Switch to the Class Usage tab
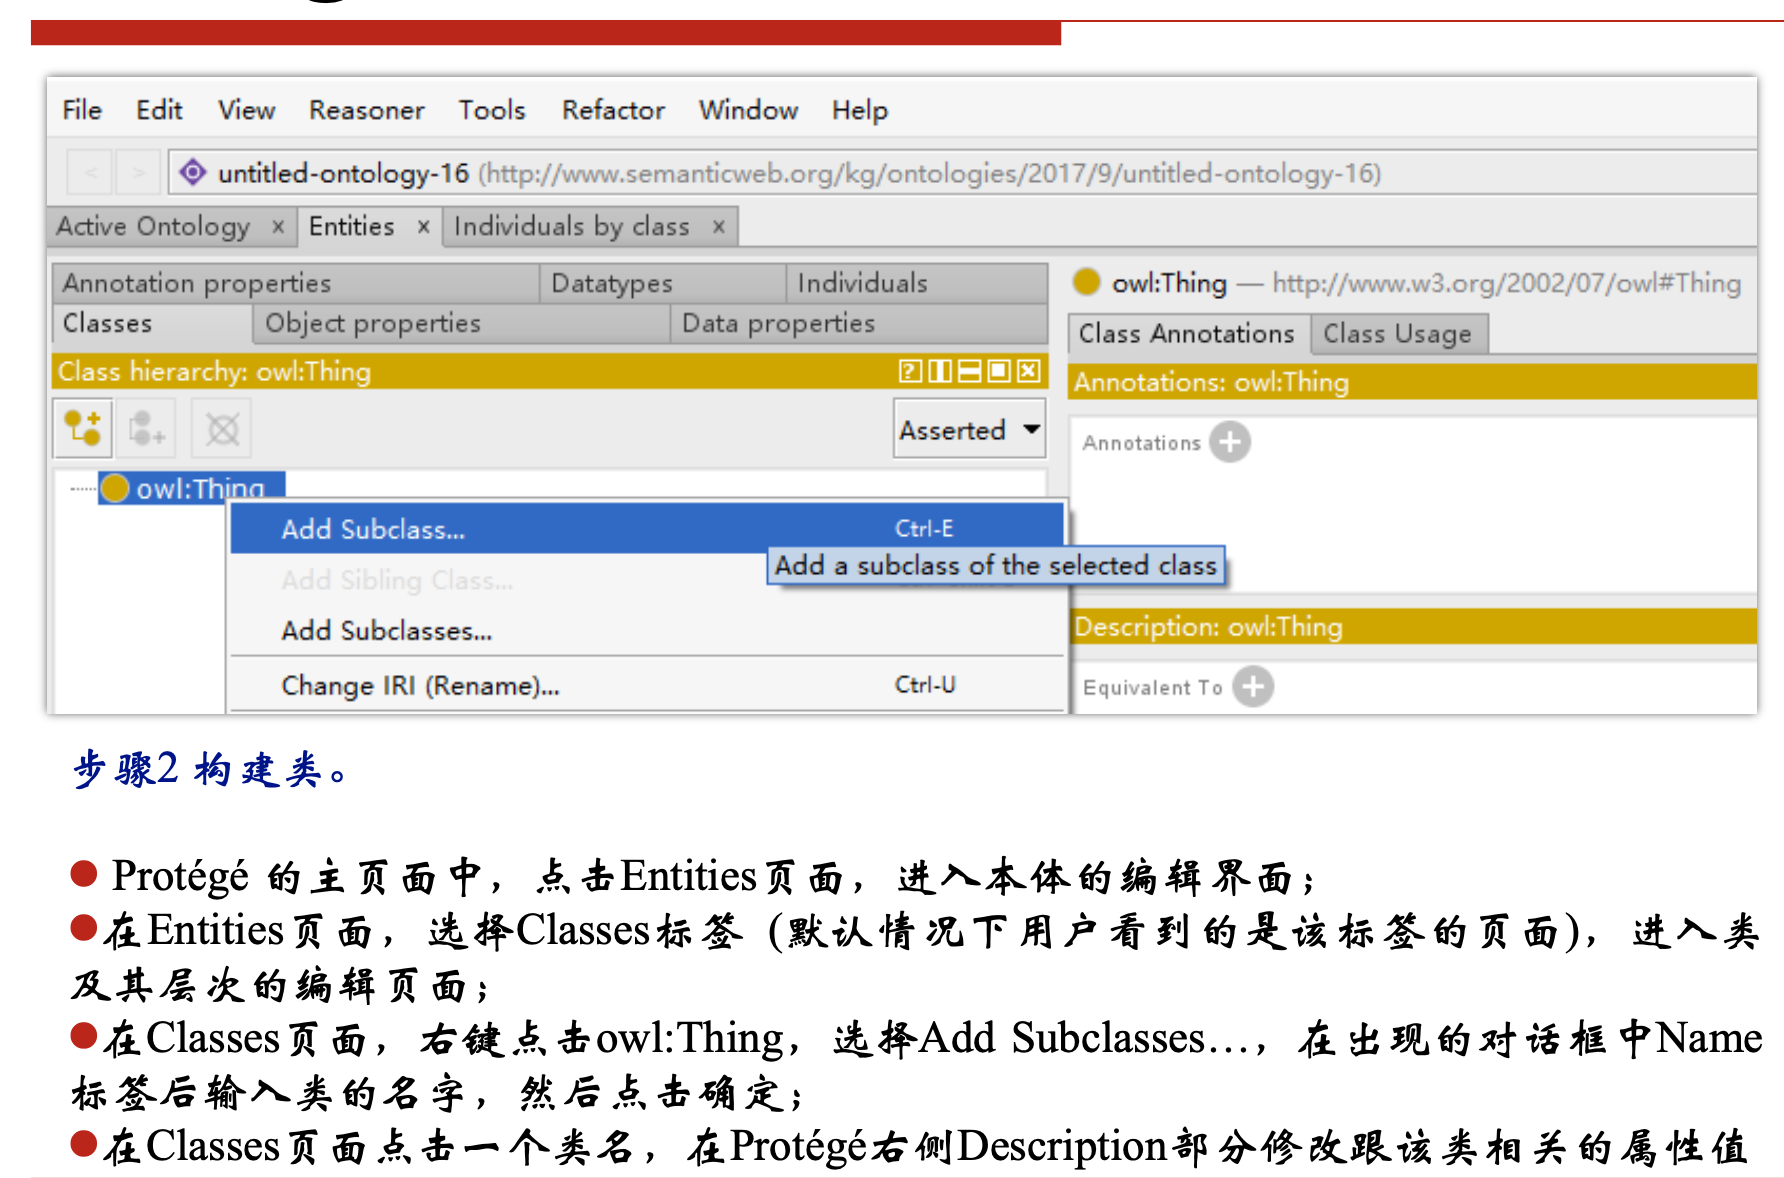Viewport: 1784px width, 1178px height. coord(1398,333)
